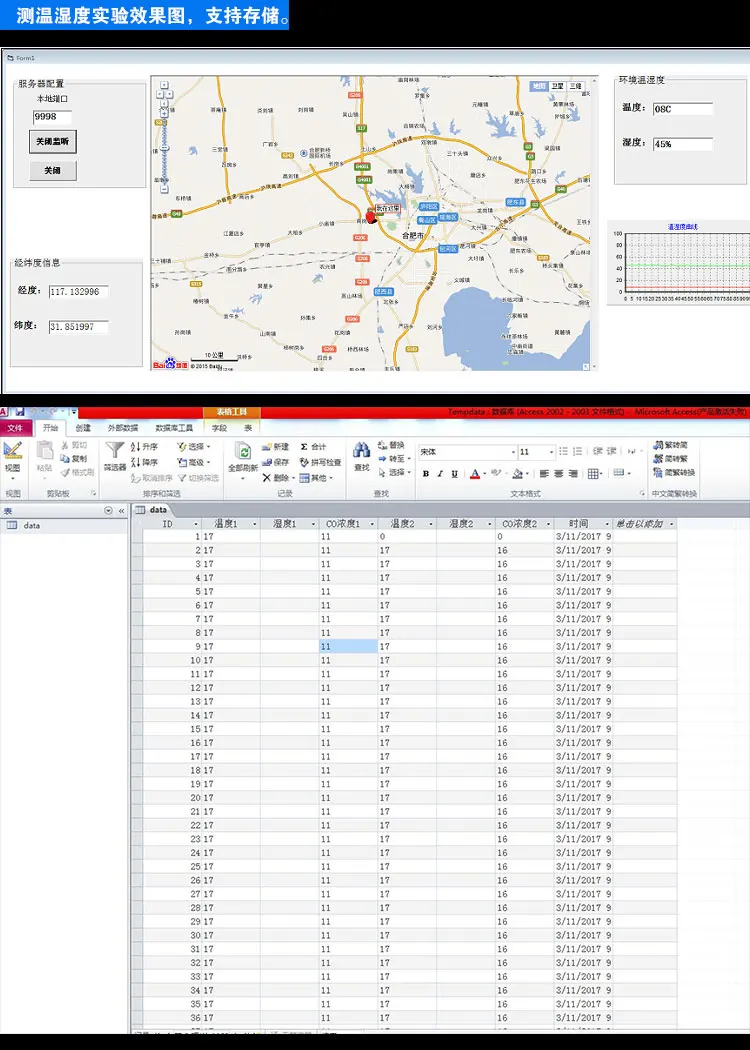This screenshot has height=1050, width=750.
Task: Open the 选择 filter selection dropdown
Action: (x=194, y=447)
